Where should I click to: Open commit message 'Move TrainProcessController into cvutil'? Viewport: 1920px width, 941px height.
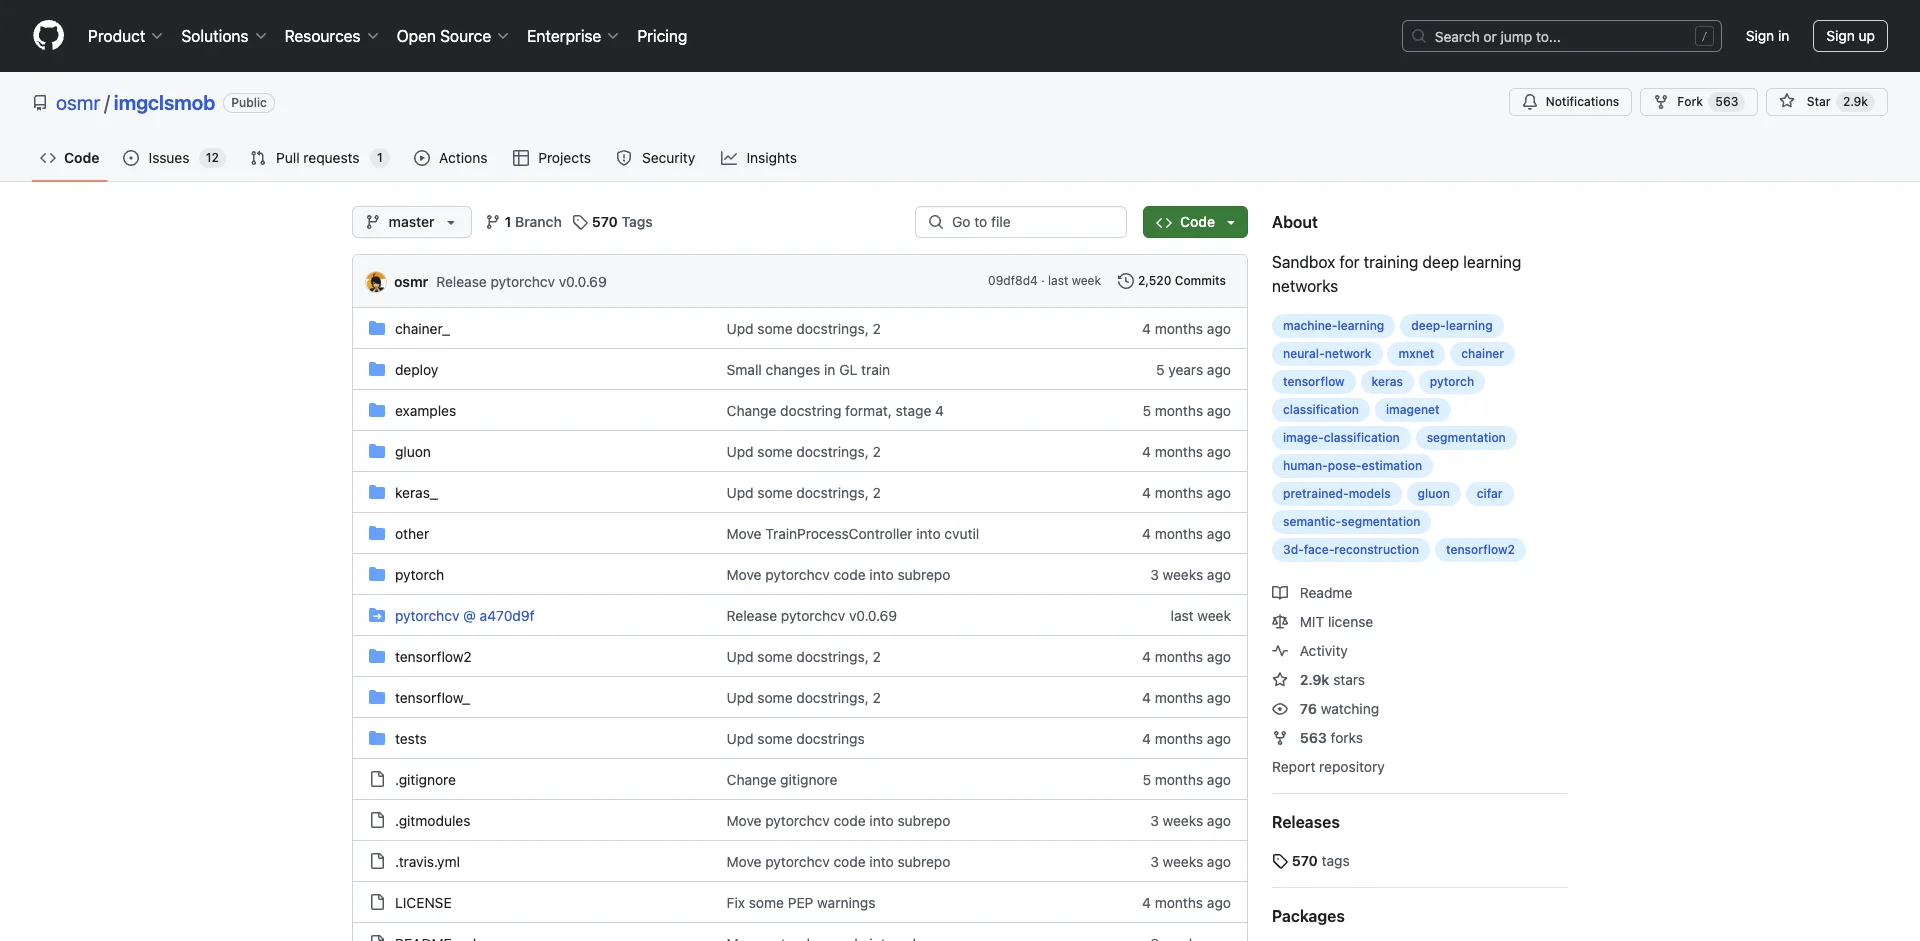tap(852, 534)
